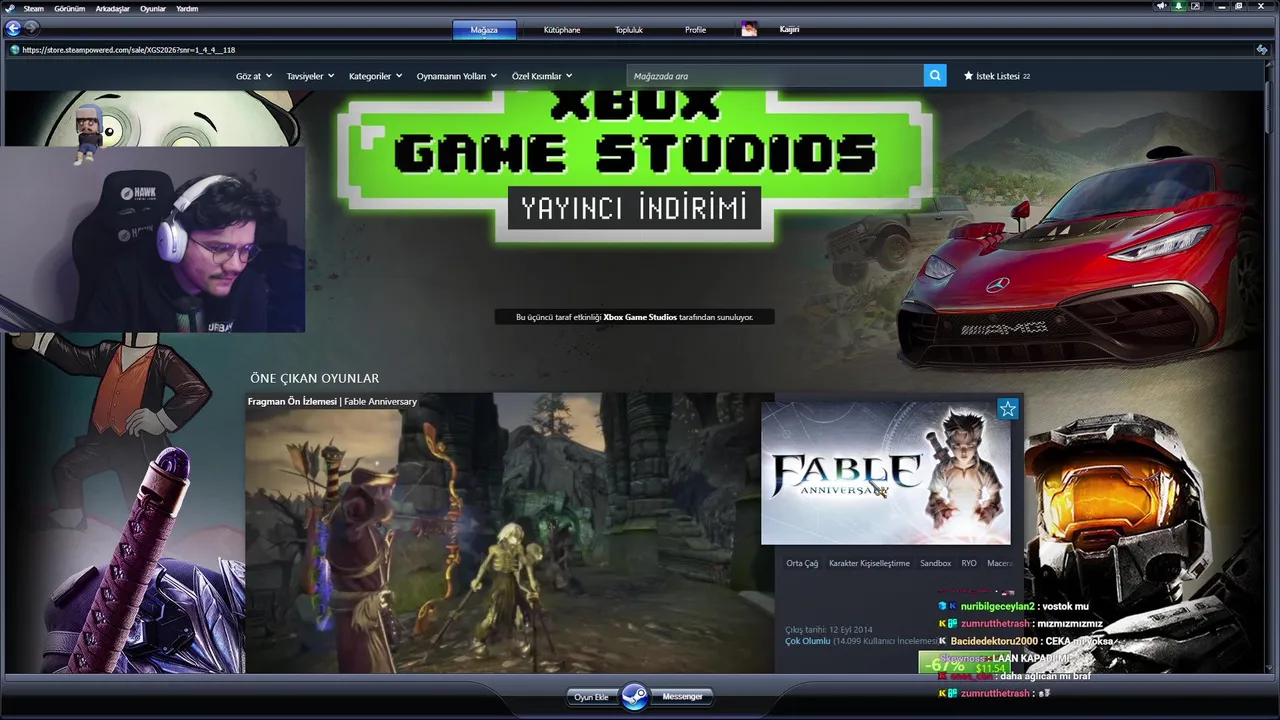Open İstek Listesi wishlist link
The width and height of the screenshot is (1280, 720).
coord(997,76)
